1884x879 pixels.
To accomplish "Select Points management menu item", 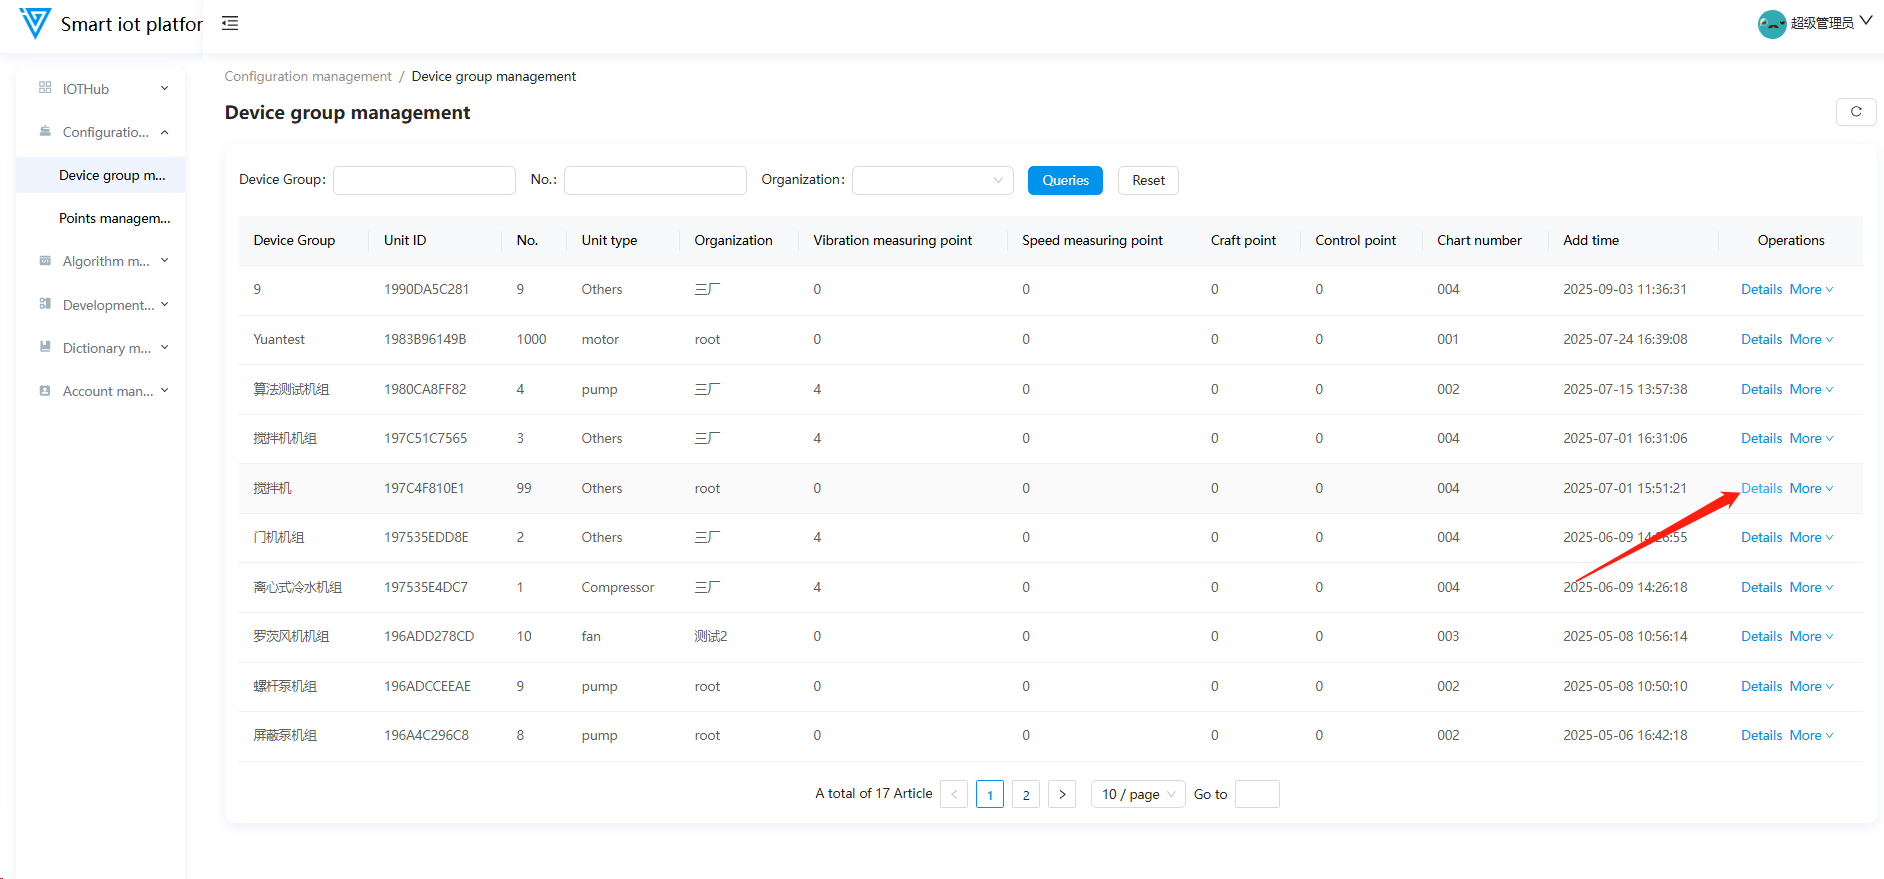I will [x=114, y=218].
